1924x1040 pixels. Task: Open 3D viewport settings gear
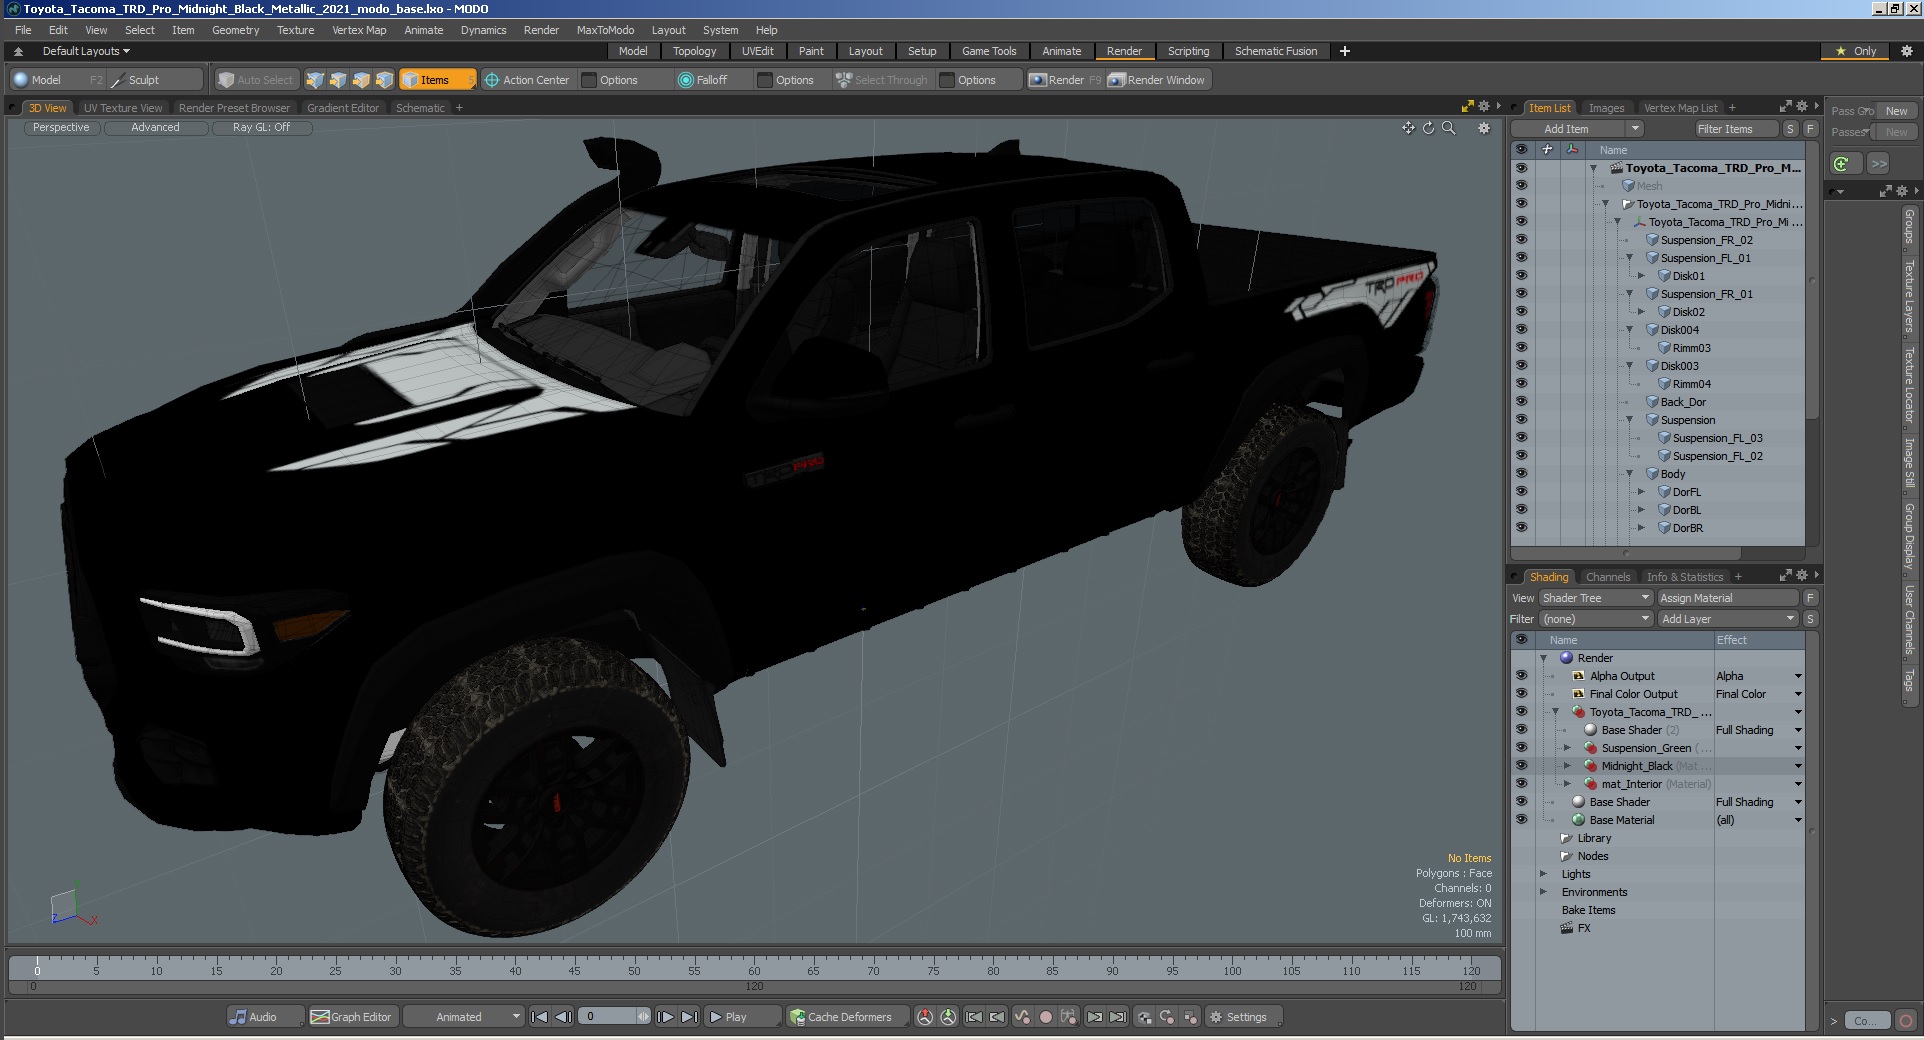point(1484,128)
